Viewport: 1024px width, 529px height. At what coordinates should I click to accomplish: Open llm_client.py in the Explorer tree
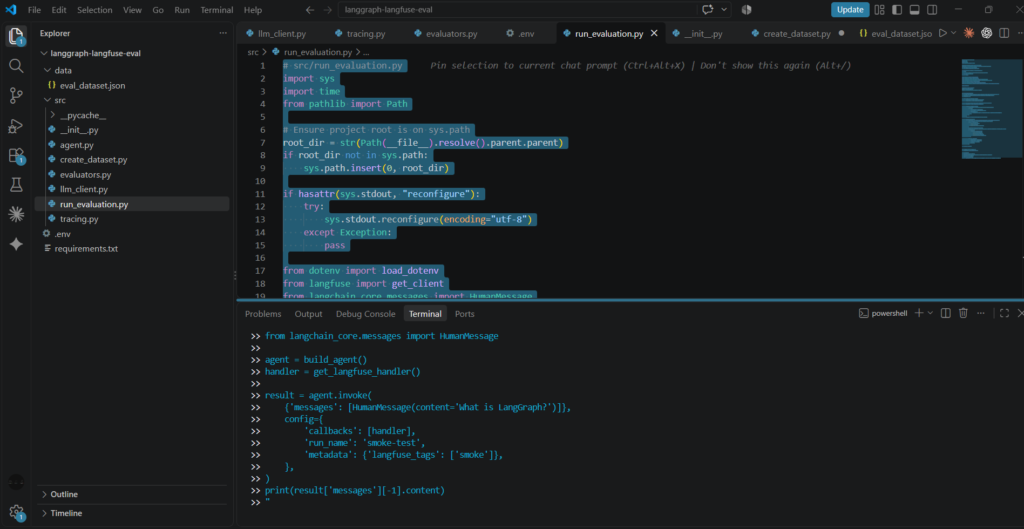(x=84, y=189)
